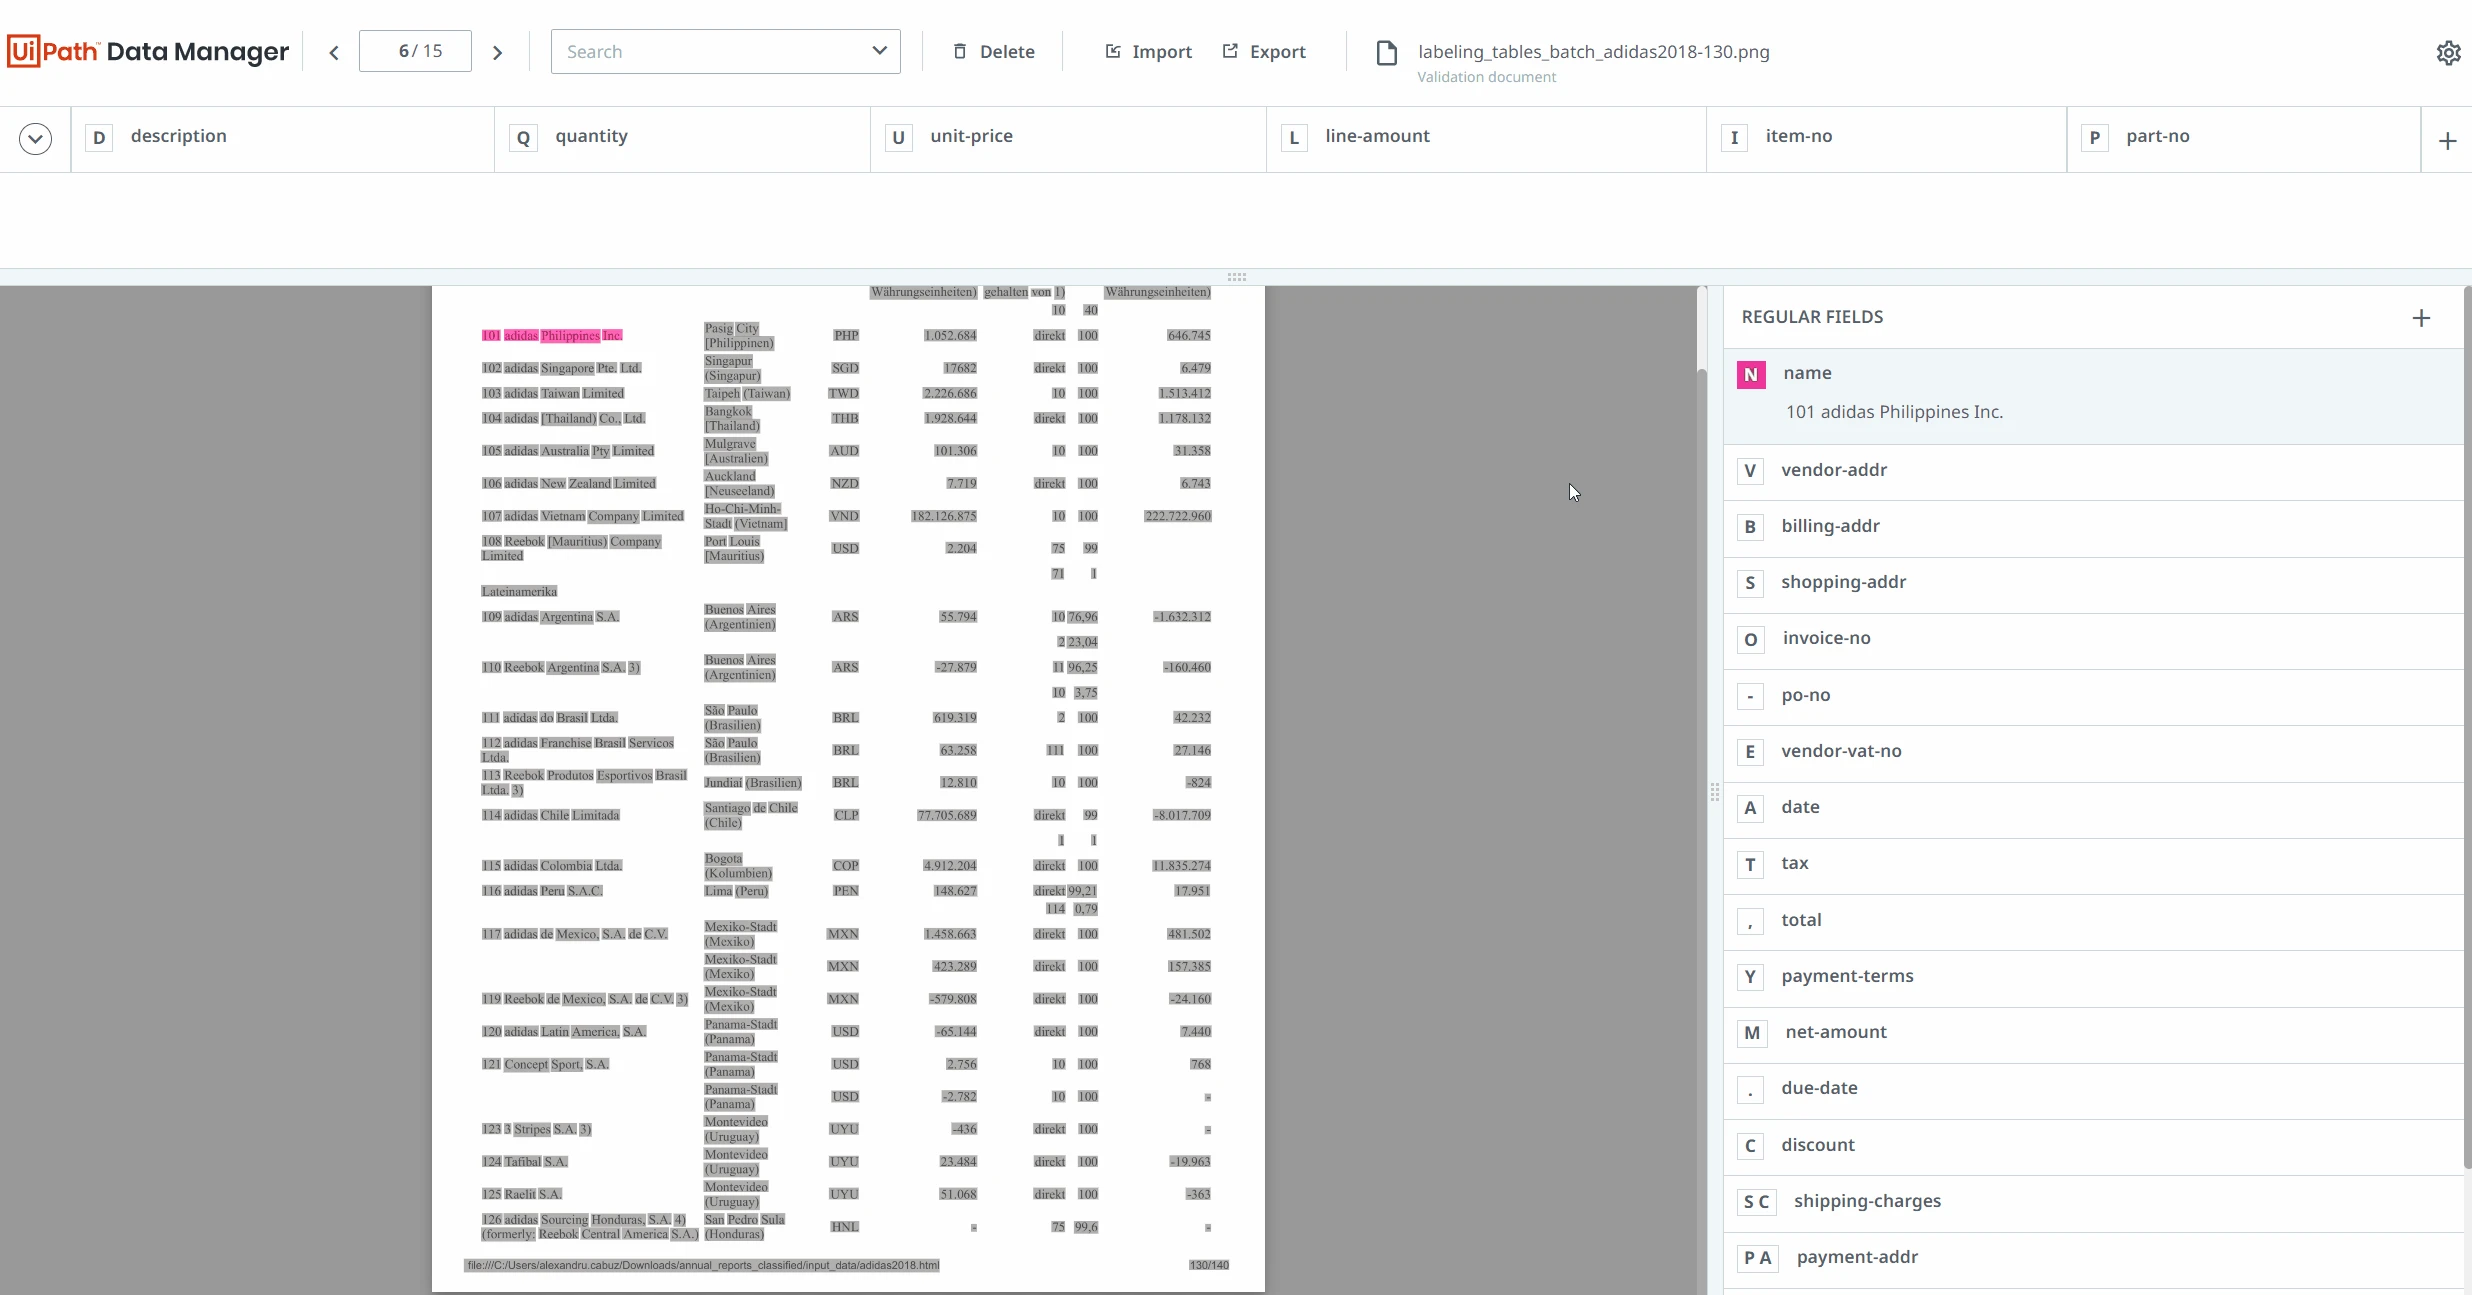Viewport: 2472px width, 1295px height.
Task: Go to the next document arrow
Action: [x=497, y=52]
